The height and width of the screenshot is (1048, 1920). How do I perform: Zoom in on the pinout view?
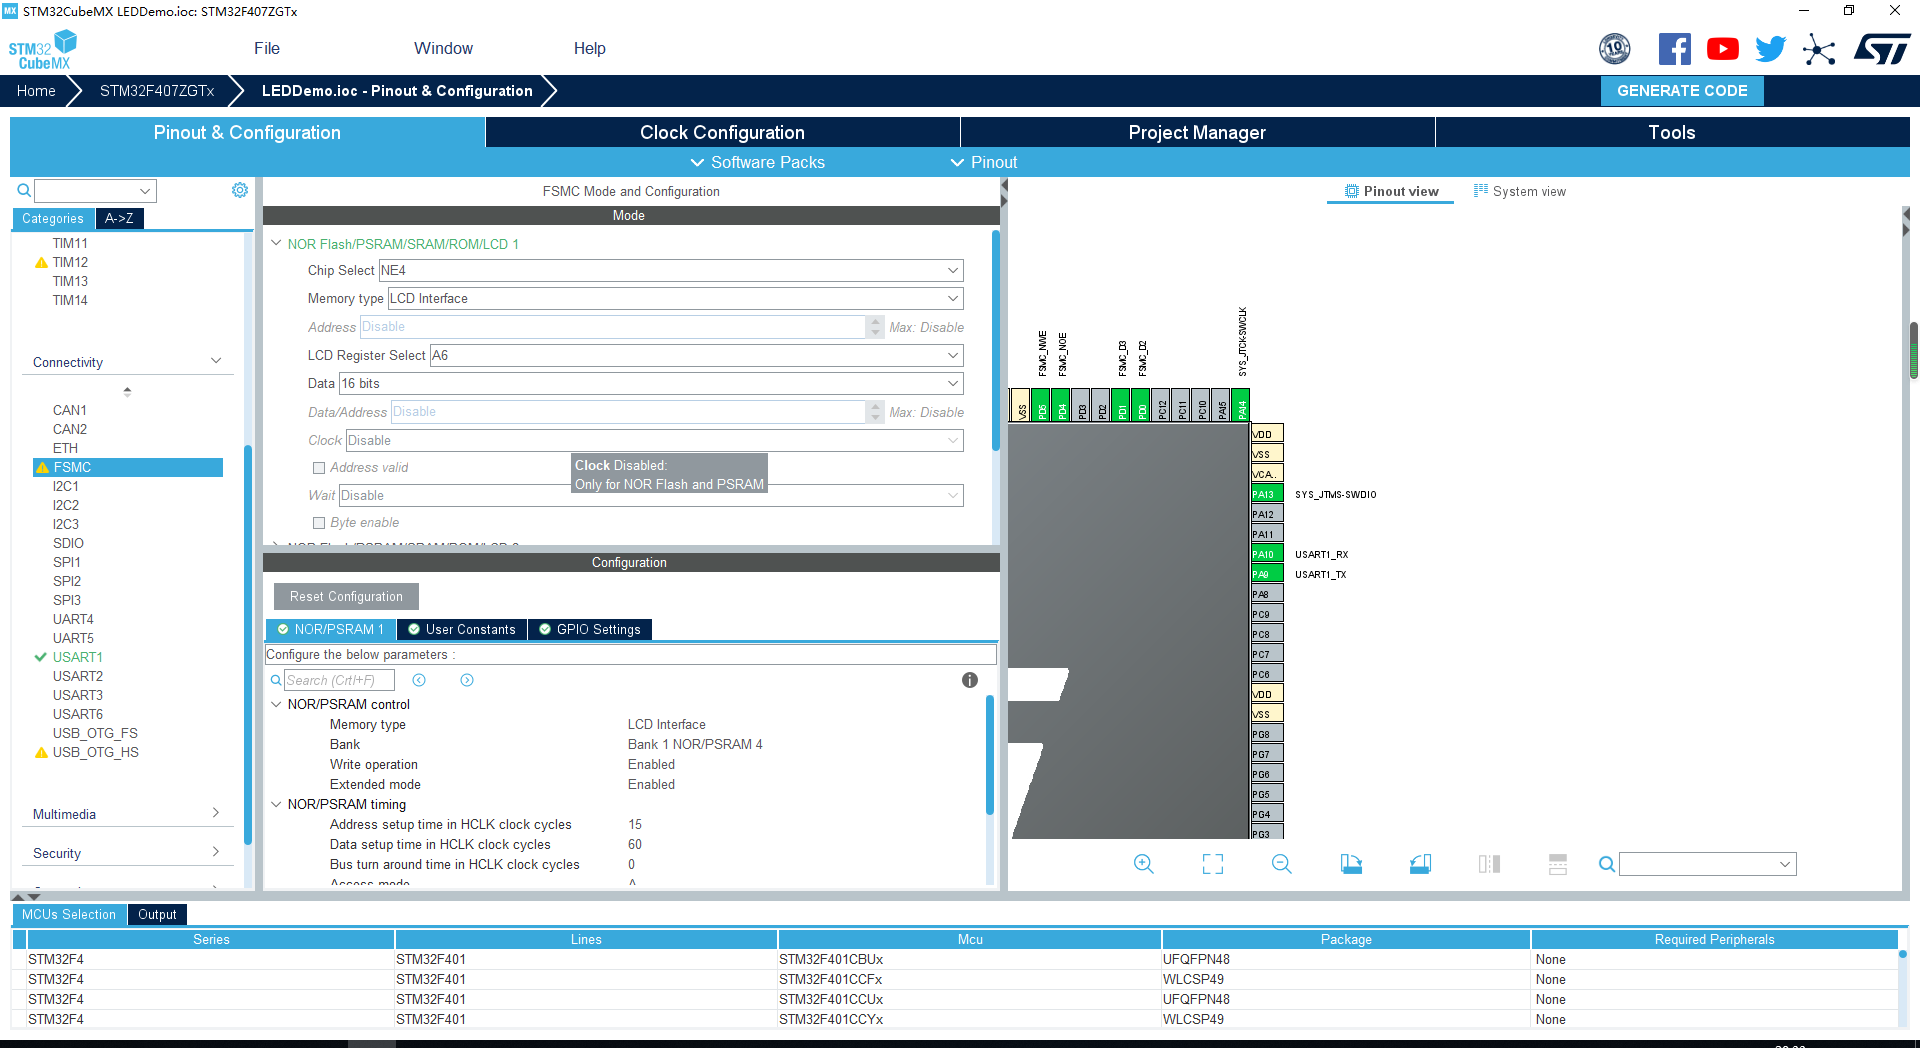1144,864
